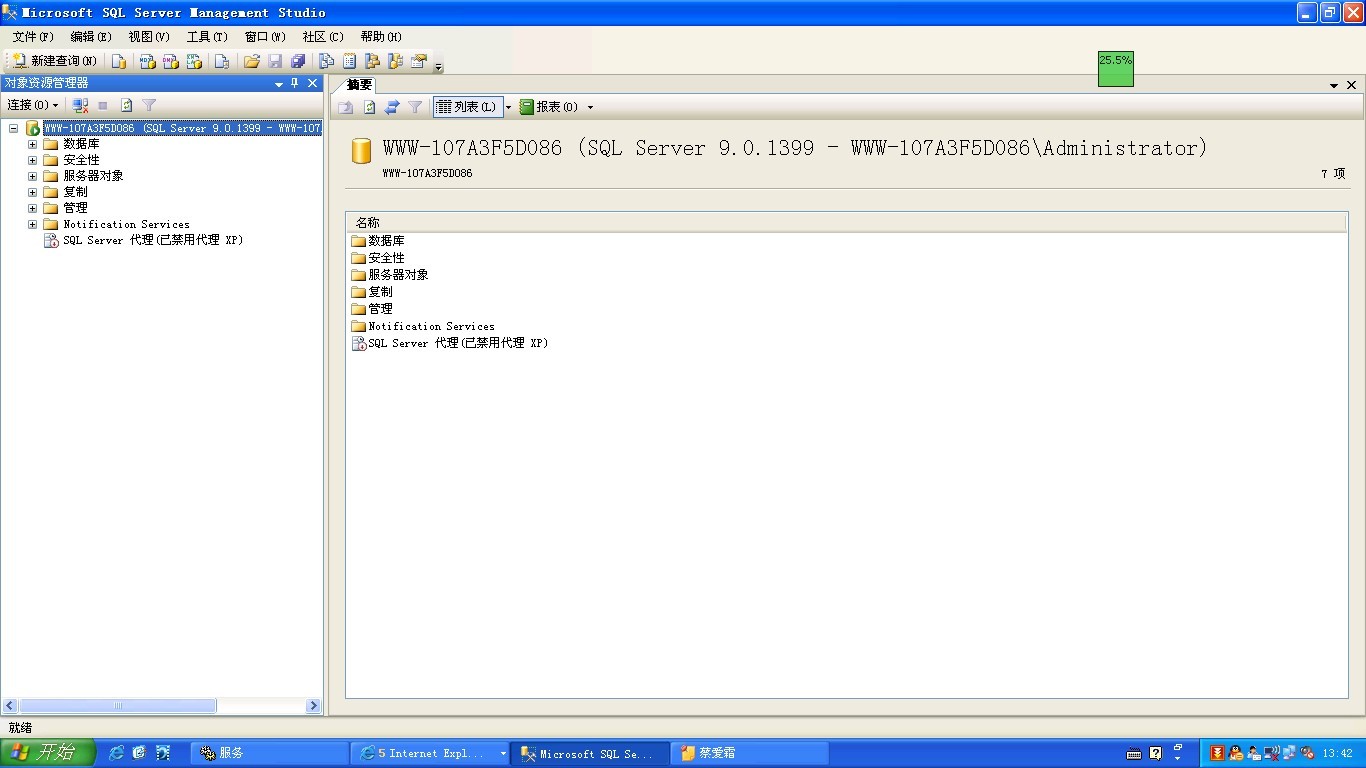The image size is (1366, 768).
Task: Expand the Notification Services tree node
Action: [32, 224]
